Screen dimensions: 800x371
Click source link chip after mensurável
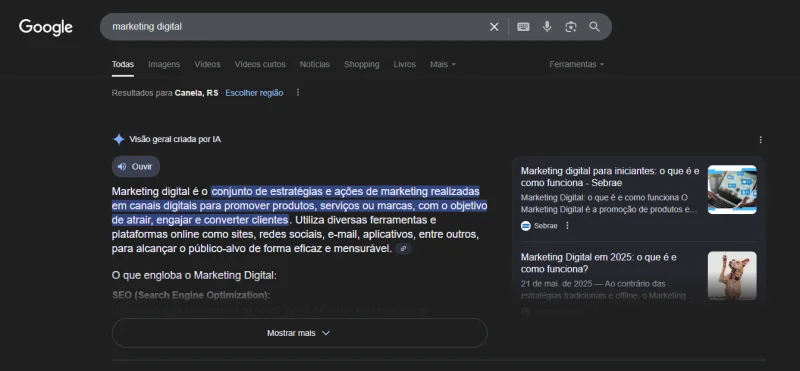tap(403, 249)
